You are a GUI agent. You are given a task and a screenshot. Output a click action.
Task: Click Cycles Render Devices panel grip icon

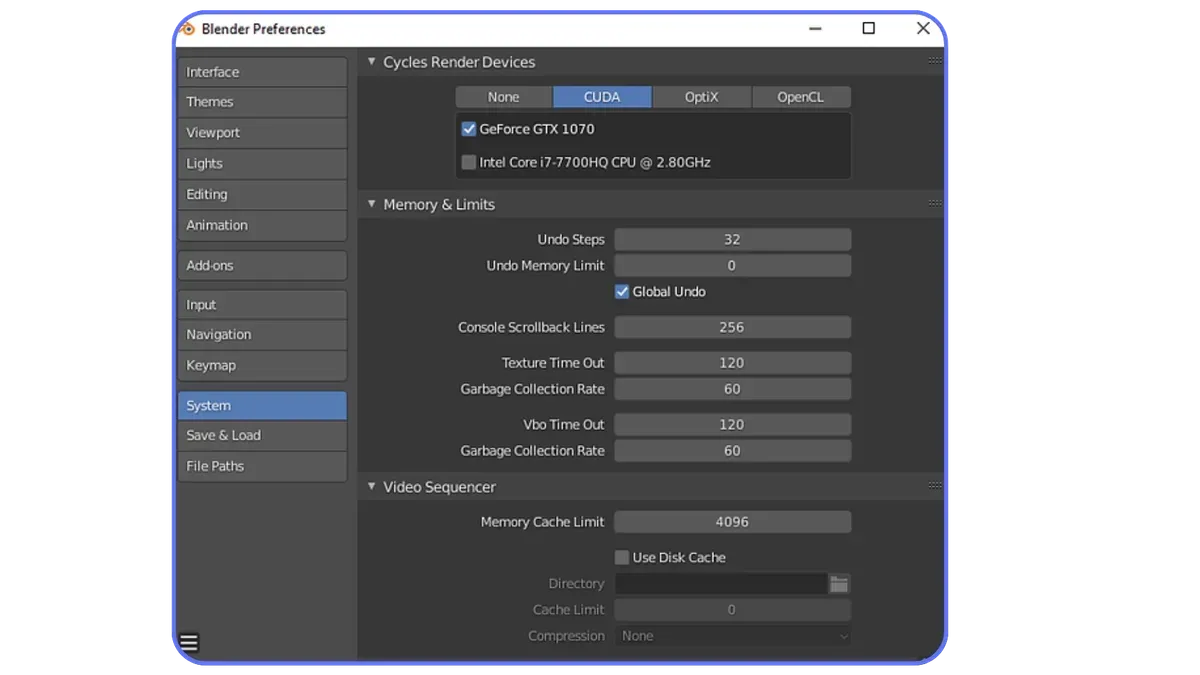pos(935,61)
